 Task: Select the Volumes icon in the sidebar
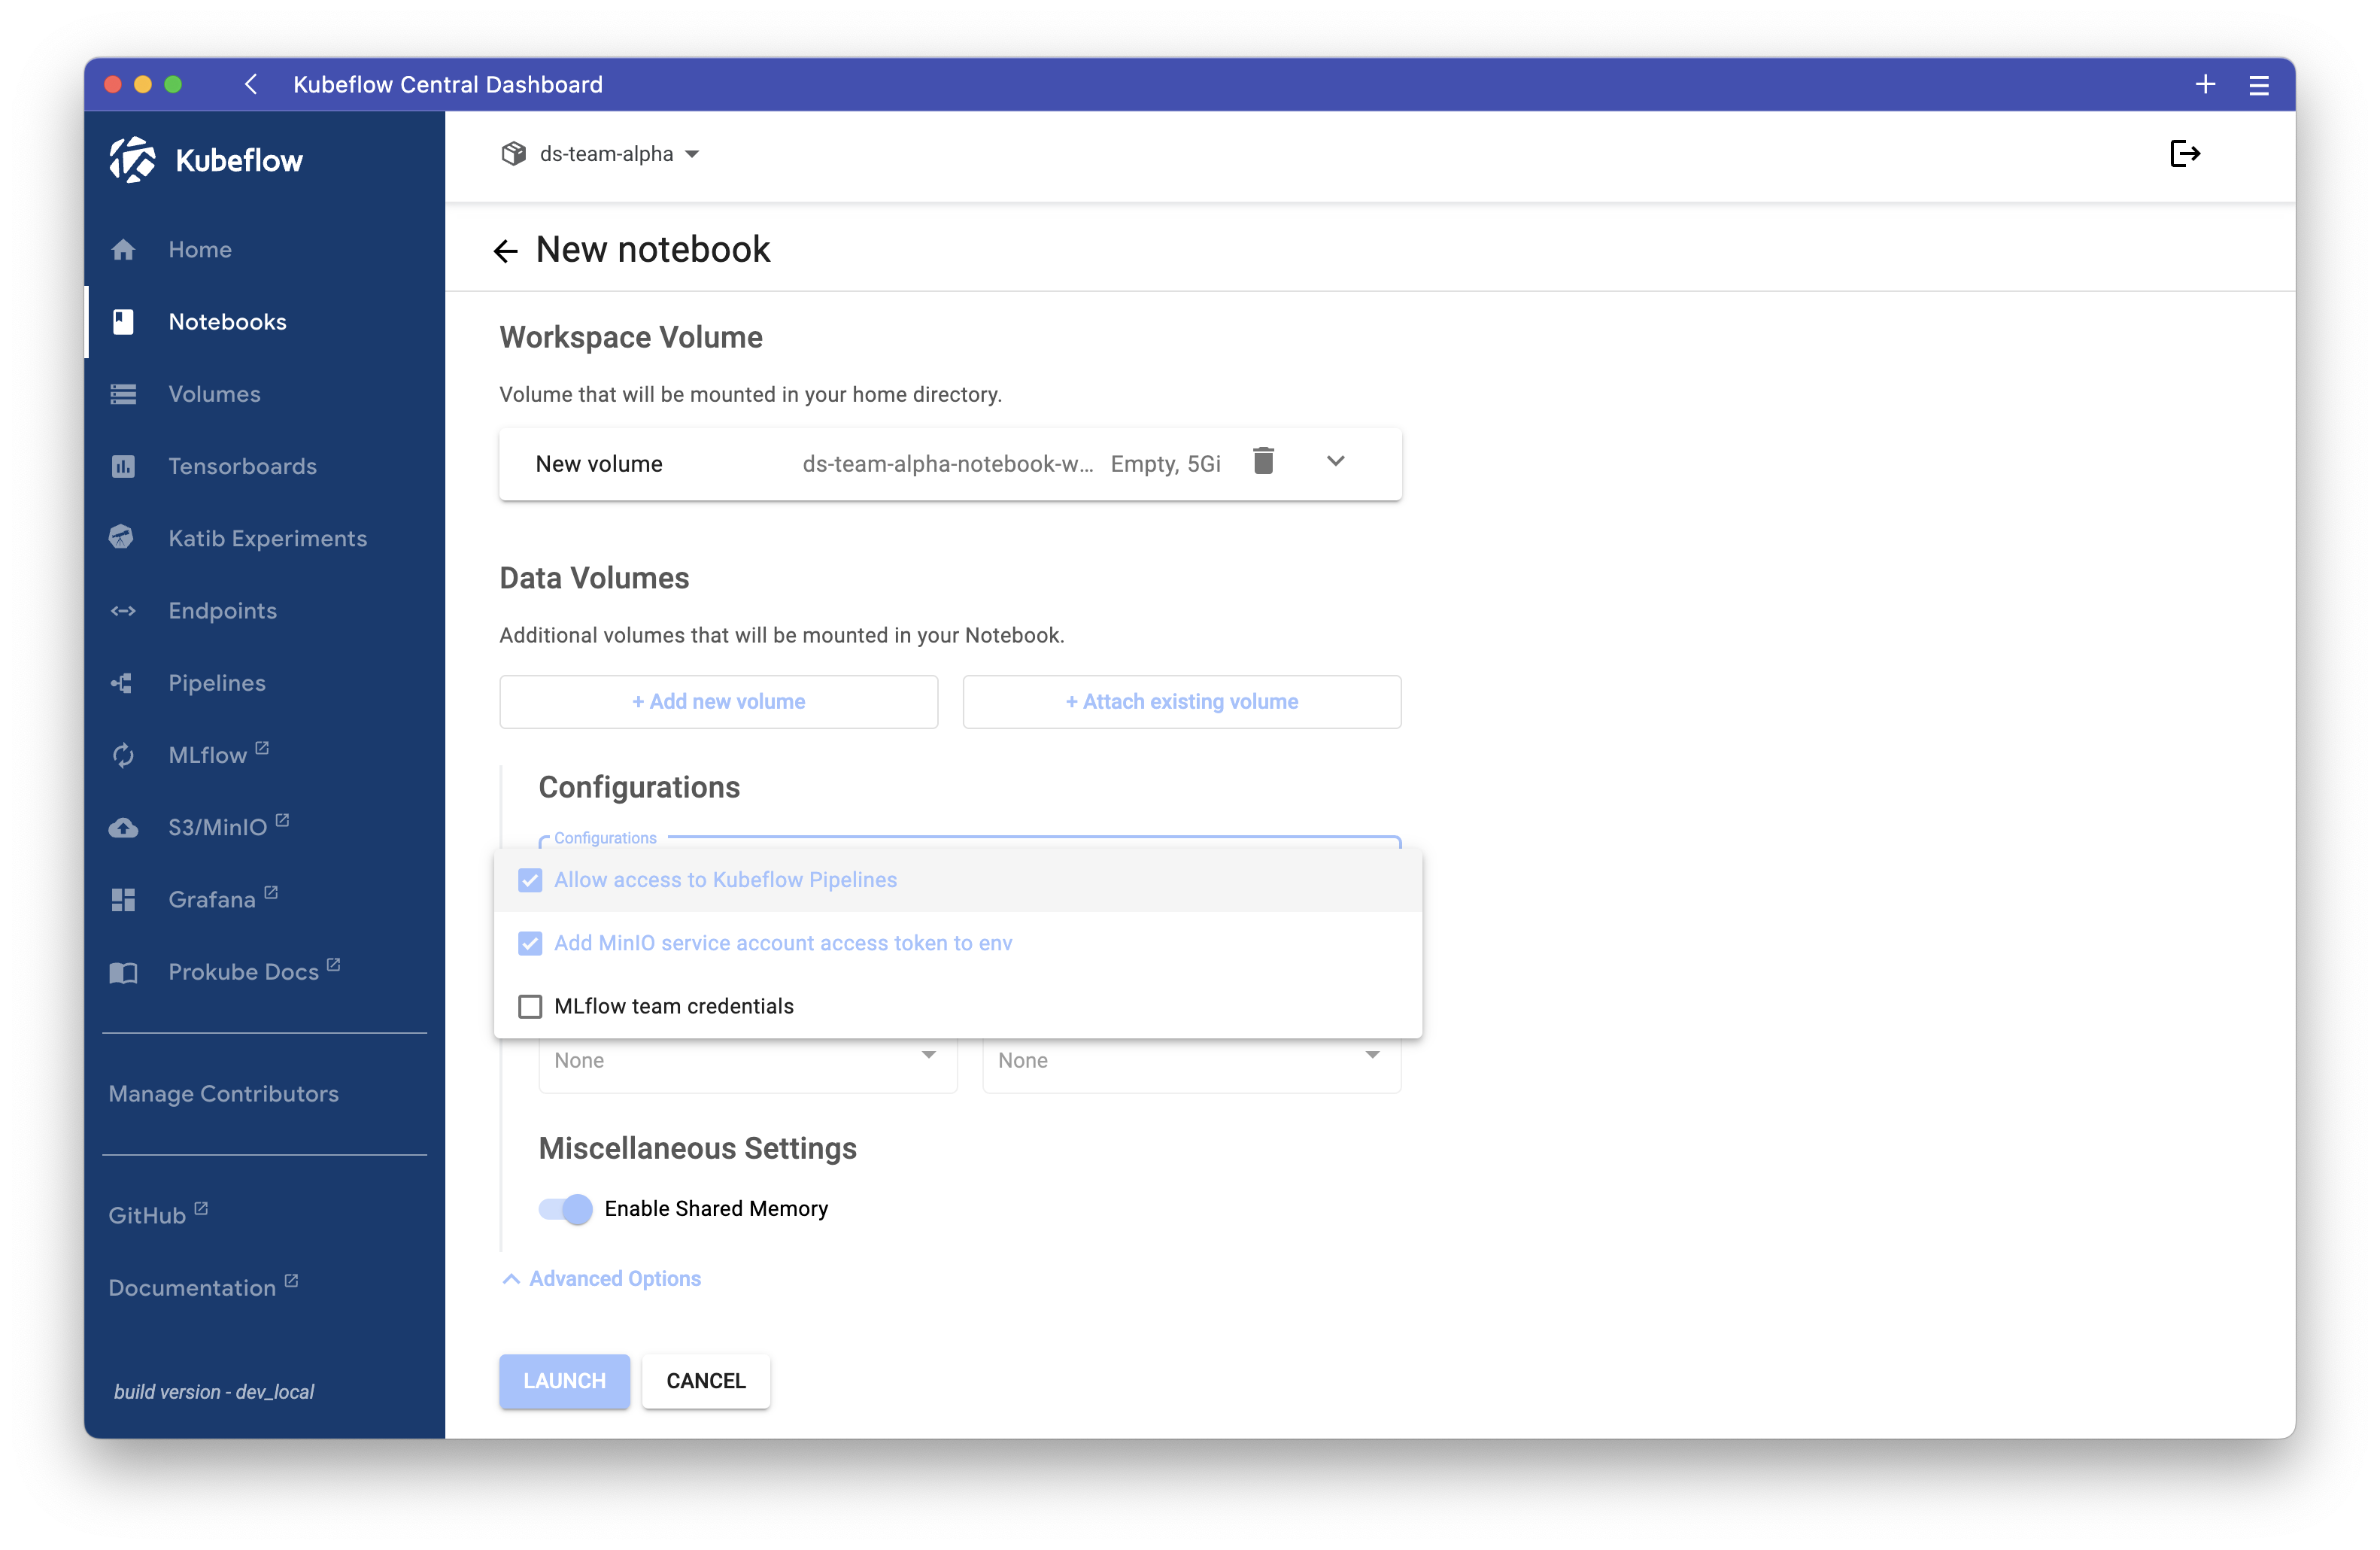click(123, 394)
